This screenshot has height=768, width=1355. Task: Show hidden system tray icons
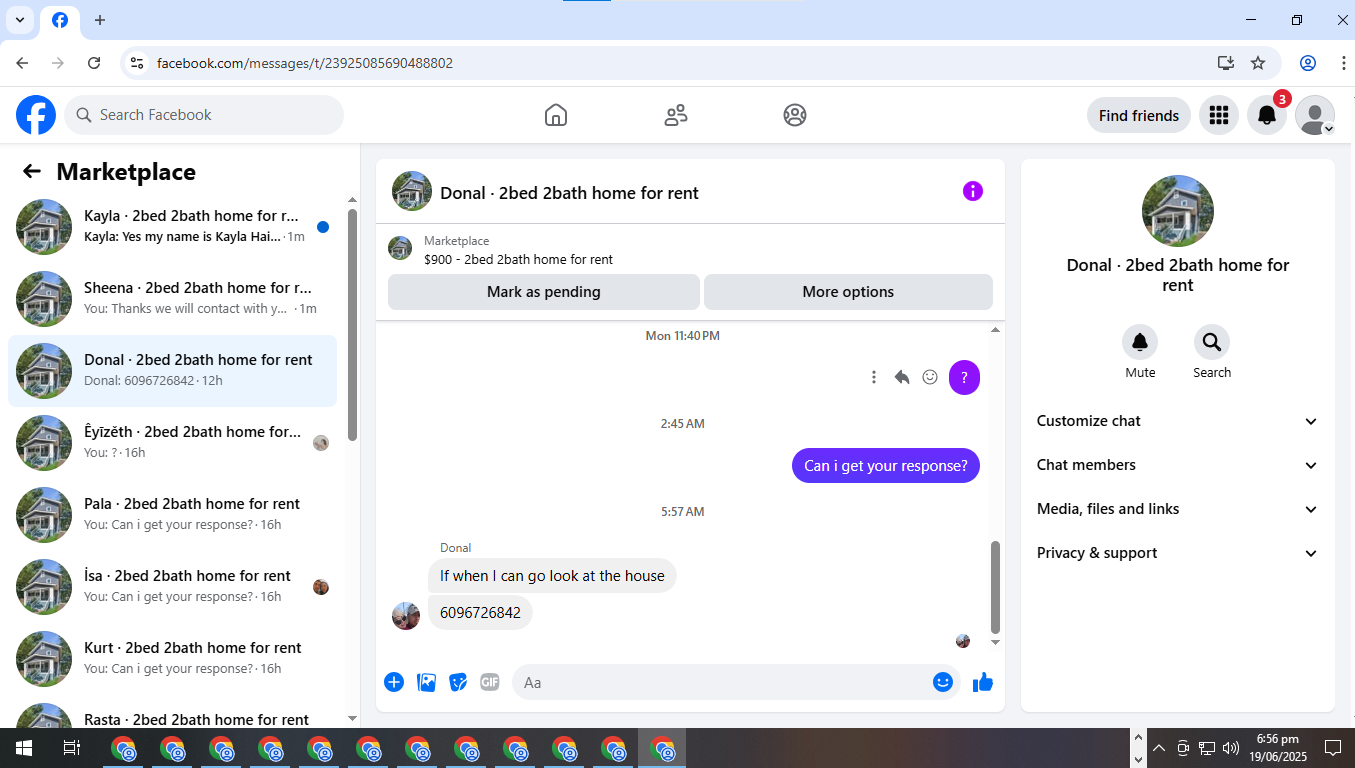(1159, 748)
